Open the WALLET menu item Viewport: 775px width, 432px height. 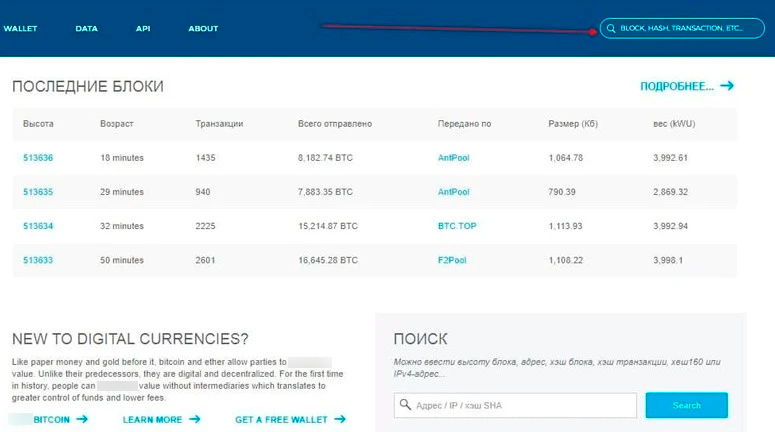[x=20, y=29]
